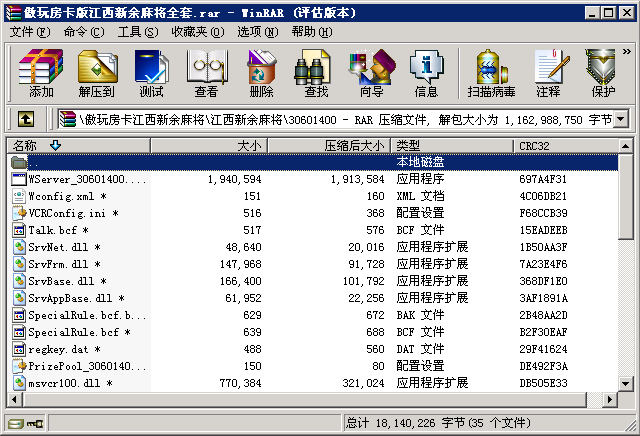Image resolution: width=640 pixels, height=436 pixels.
Task: Open the 向导 (Wizard) tool
Action: [371, 73]
